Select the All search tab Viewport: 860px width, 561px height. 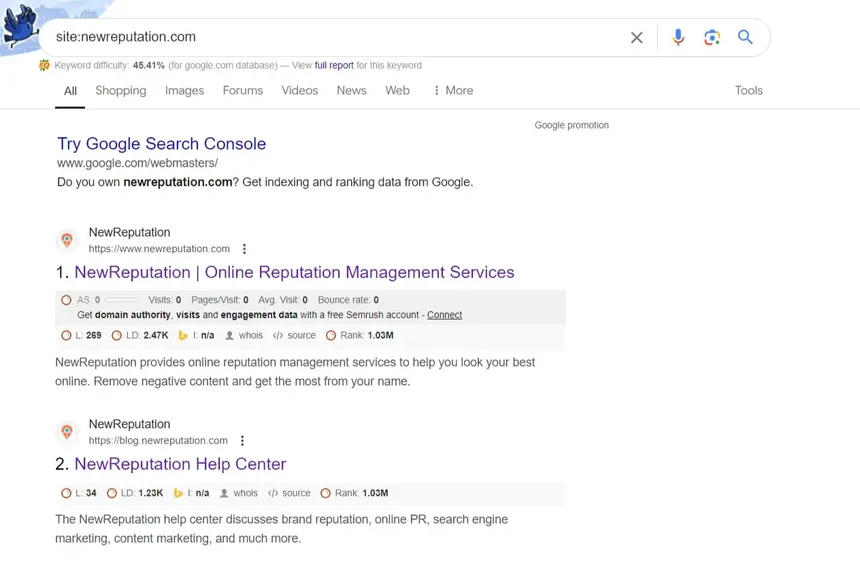(70, 91)
